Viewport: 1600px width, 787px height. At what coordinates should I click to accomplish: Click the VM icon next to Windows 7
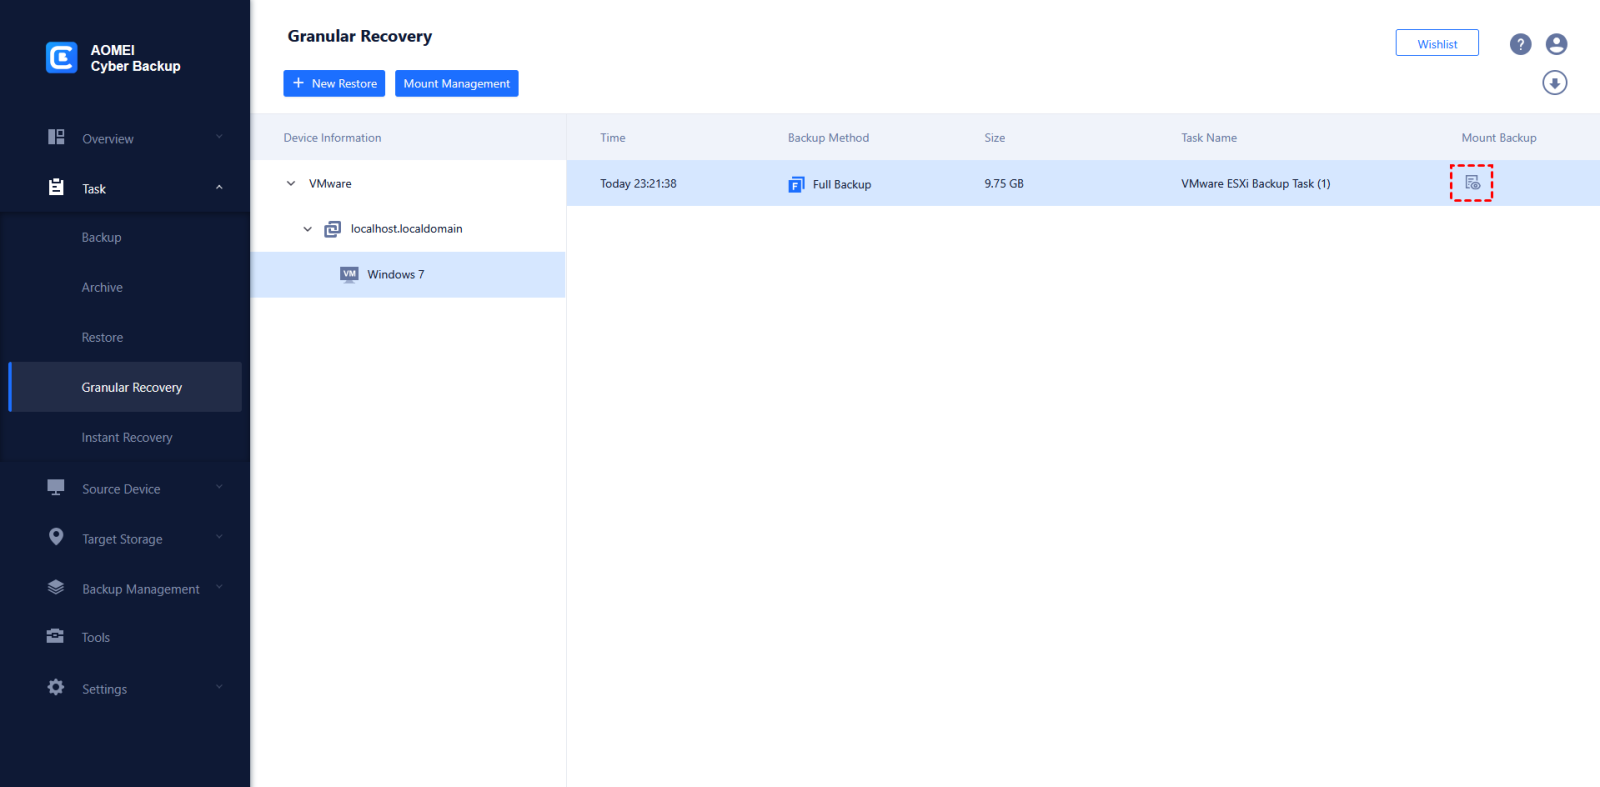click(x=349, y=275)
